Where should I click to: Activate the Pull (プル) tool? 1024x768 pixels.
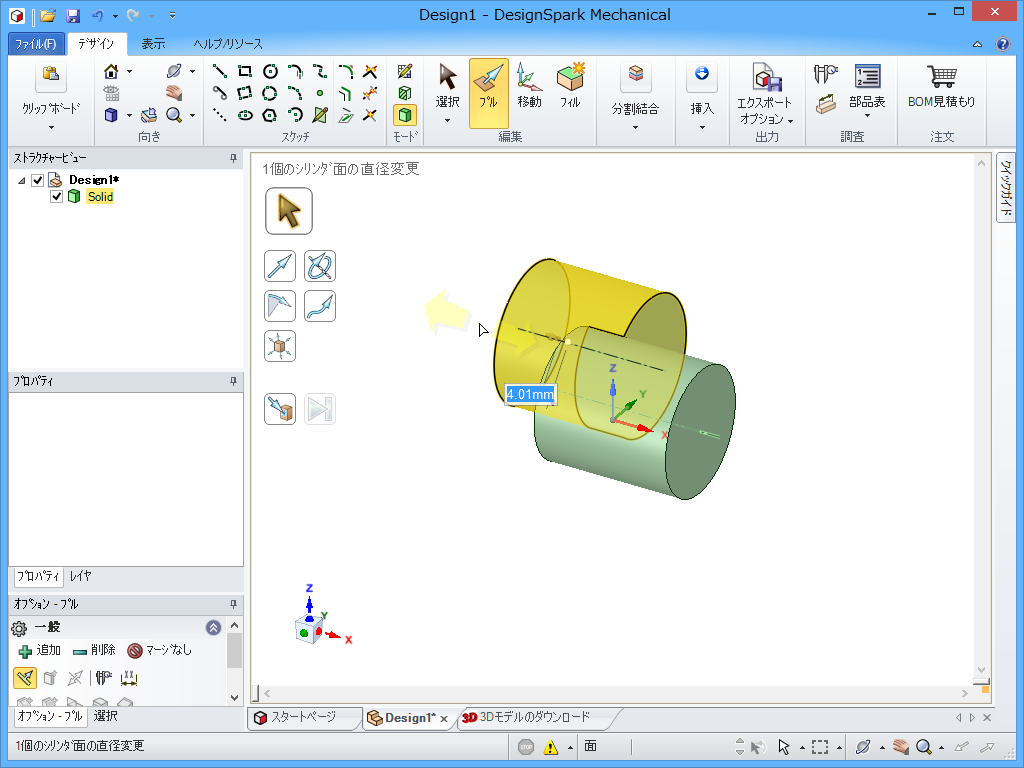[x=488, y=93]
